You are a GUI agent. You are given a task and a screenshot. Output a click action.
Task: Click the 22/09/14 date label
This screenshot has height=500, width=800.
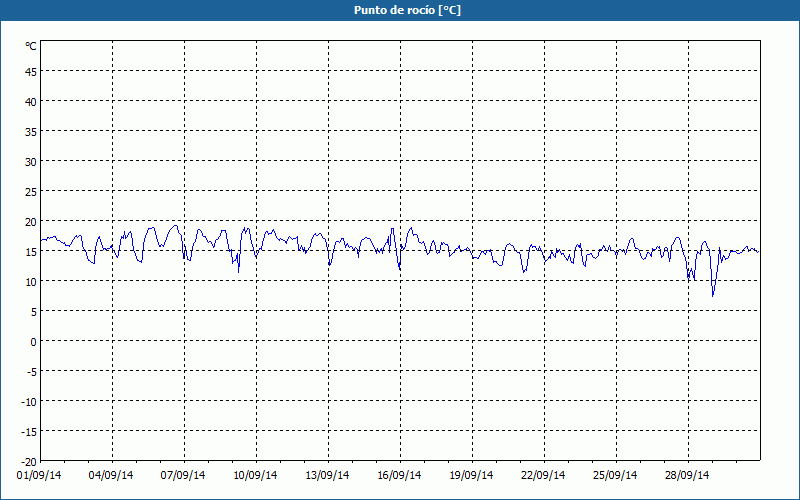pyautogui.click(x=543, y=475)
